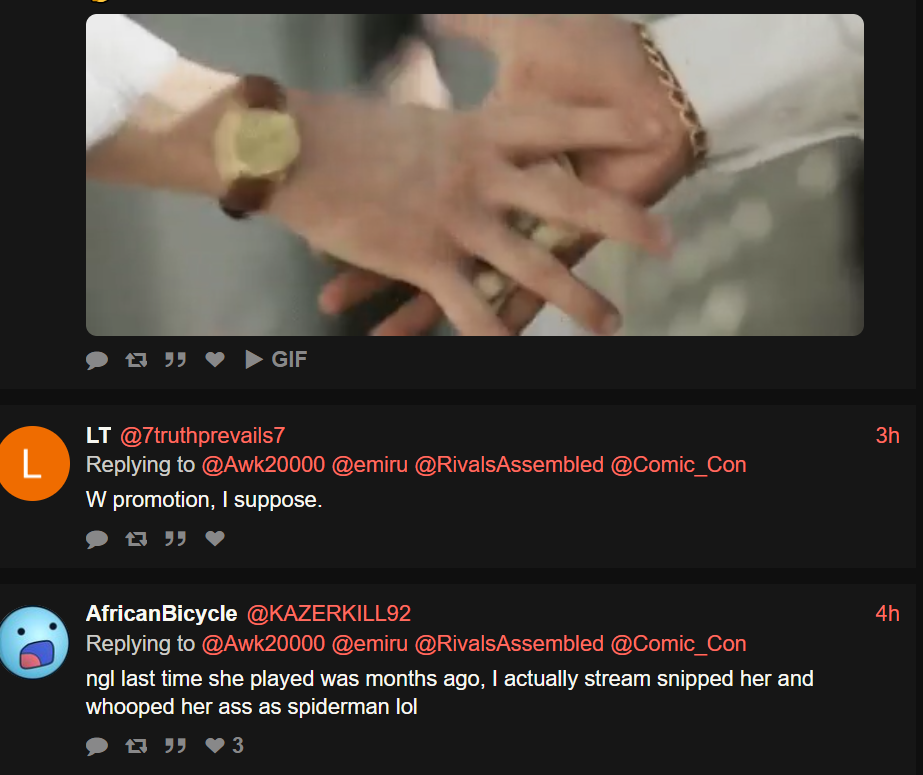Open @RivalsAssembled mention in LT's reply
Image resolution: width=923 pixels, height=775 pixels.
(x=509, y=465)
